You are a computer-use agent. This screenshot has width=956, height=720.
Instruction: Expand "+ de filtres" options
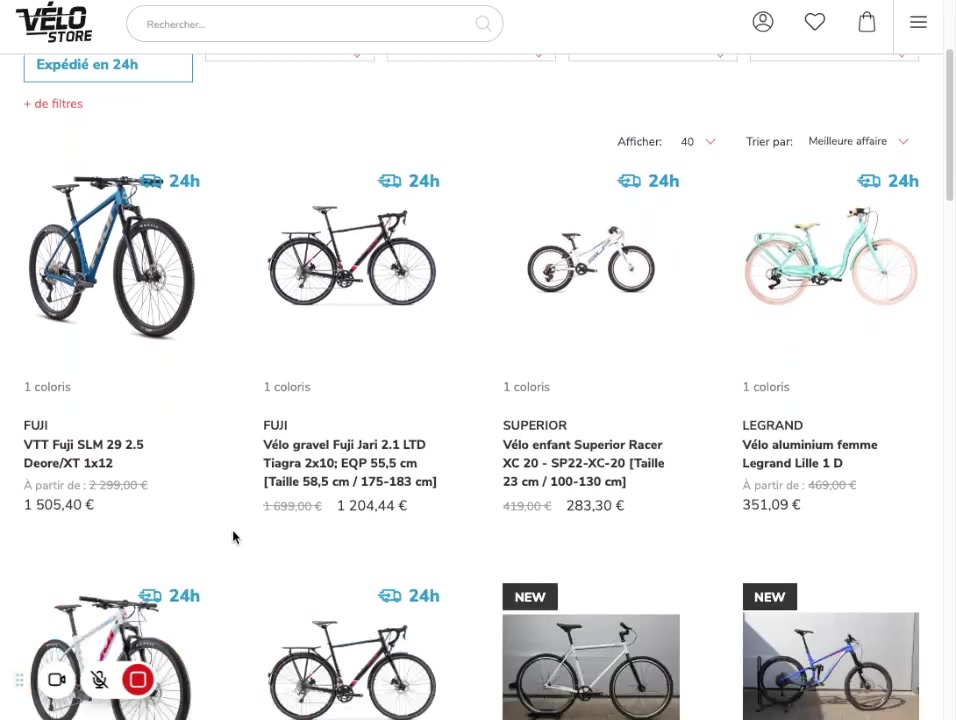click(53, 104)
